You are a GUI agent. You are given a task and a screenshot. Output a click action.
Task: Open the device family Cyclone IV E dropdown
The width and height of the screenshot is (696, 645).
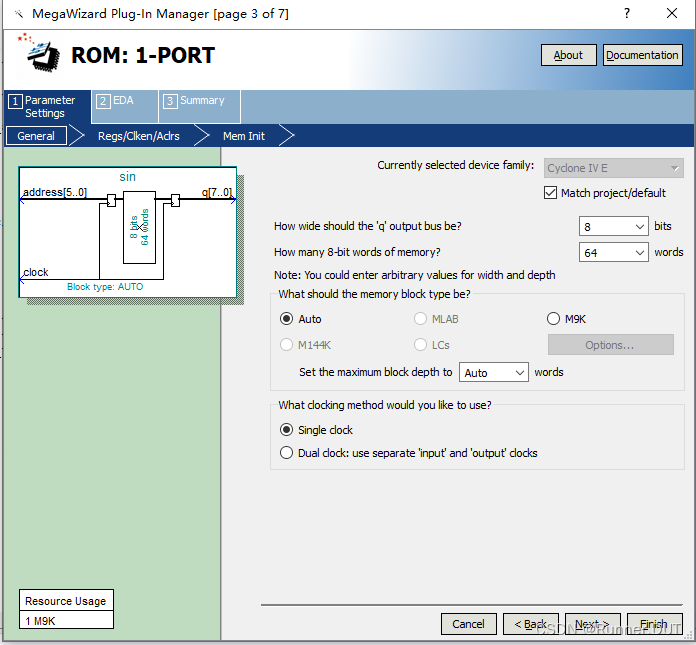click(613, 168)
